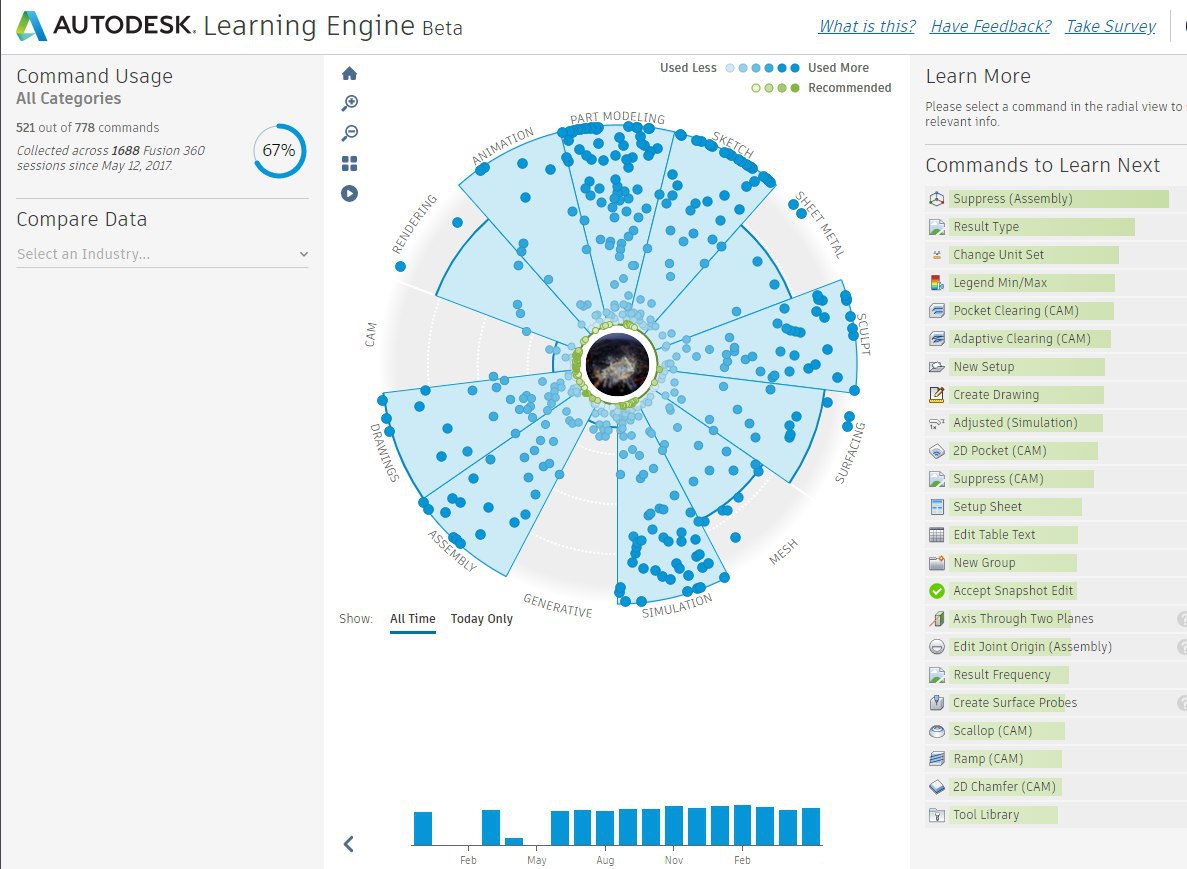Image resolution: width=1187 pixels, height=869 pixels.
Task: Click the Result Type command icon
Action: point(936,227)
